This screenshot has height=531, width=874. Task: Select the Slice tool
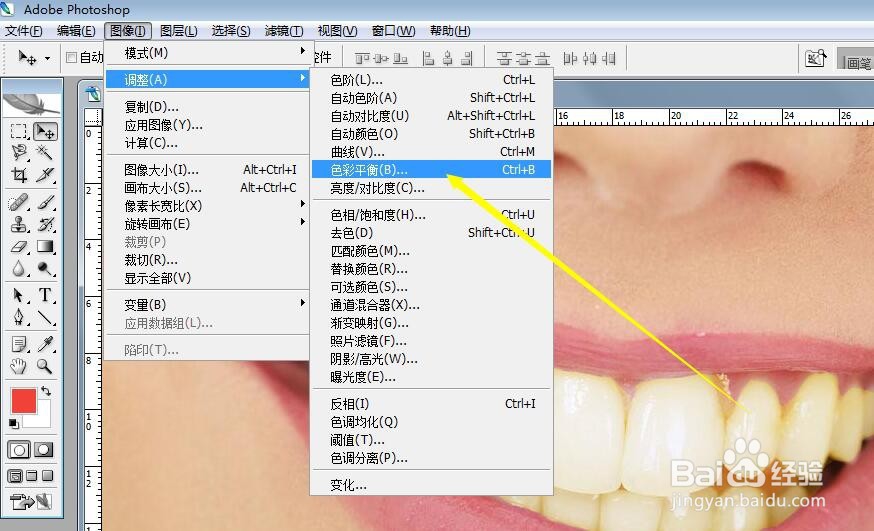[x=45, y=175]
